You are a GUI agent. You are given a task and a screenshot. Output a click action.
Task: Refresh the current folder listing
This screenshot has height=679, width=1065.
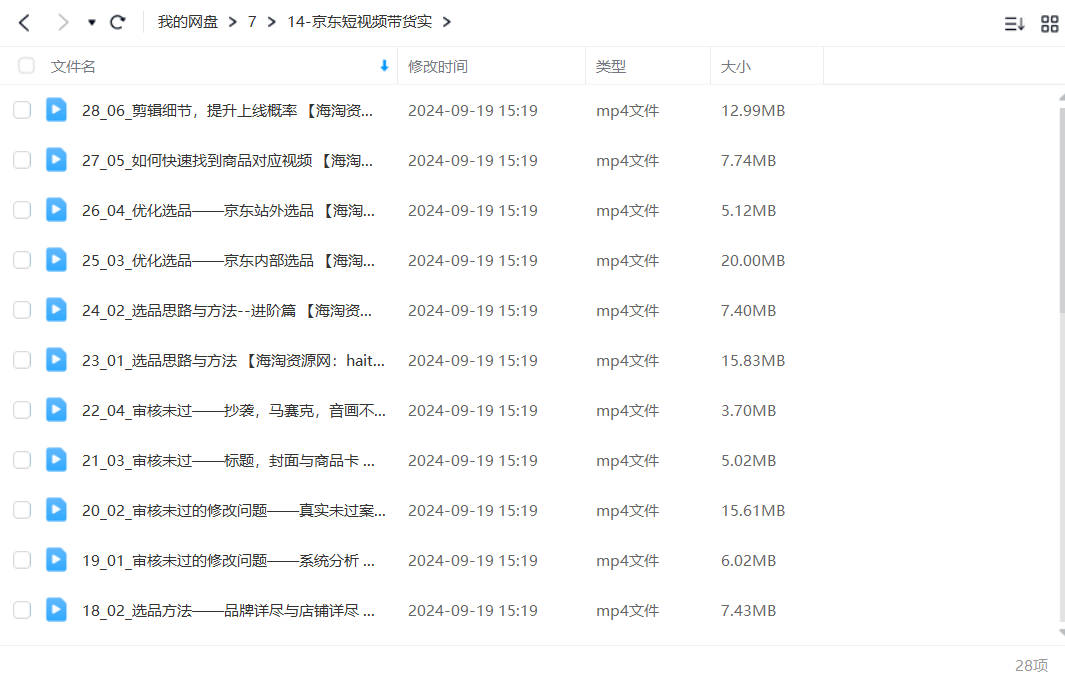pos(118,22)
